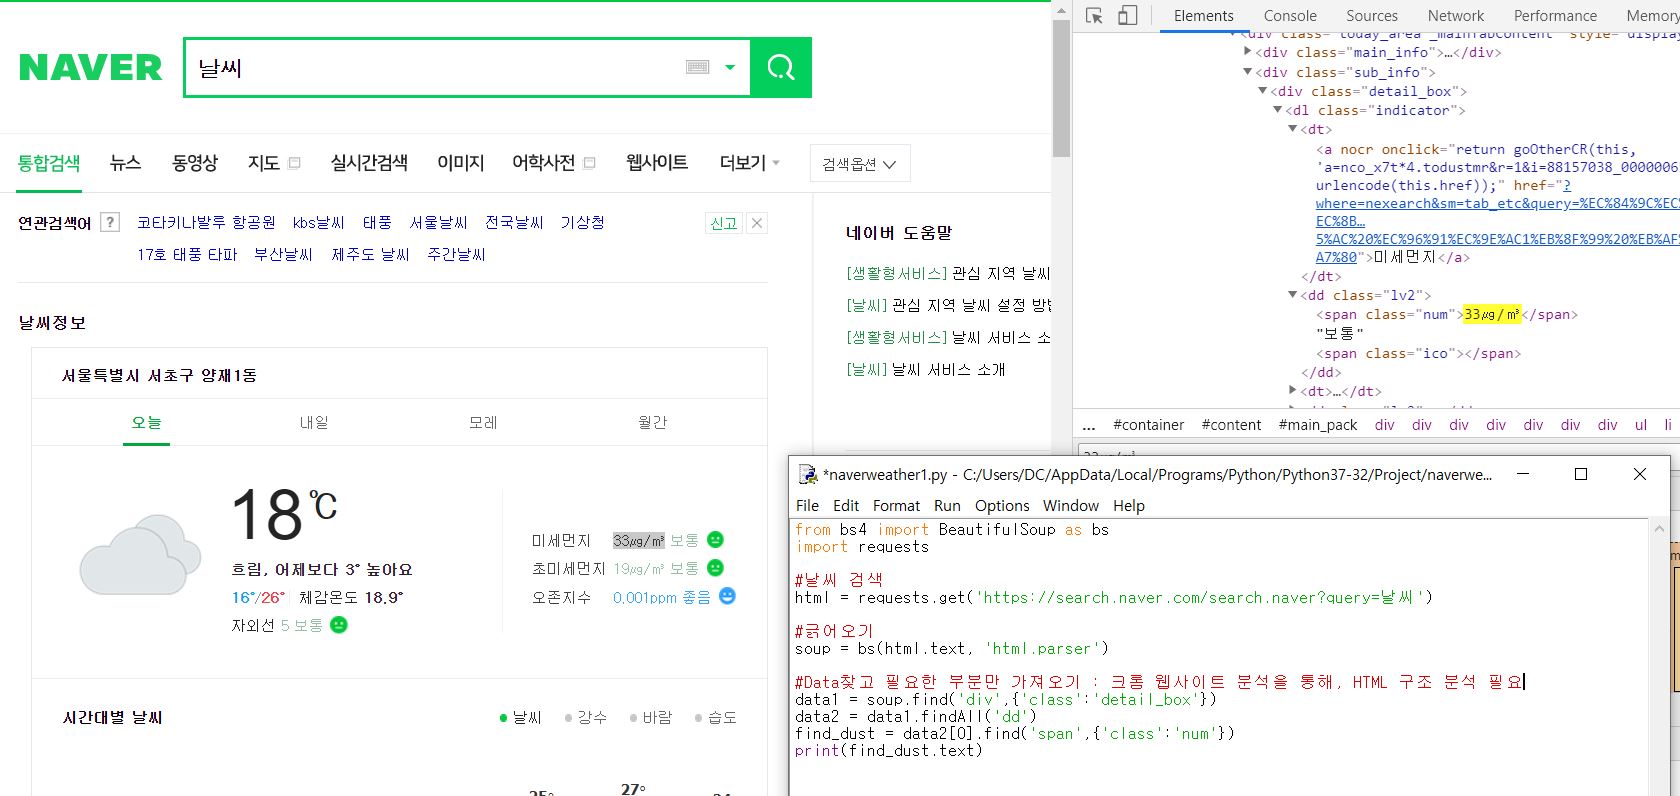1680x796 pixels.
Task: Select the 월간 weather tab
Action: click(652, 422)
